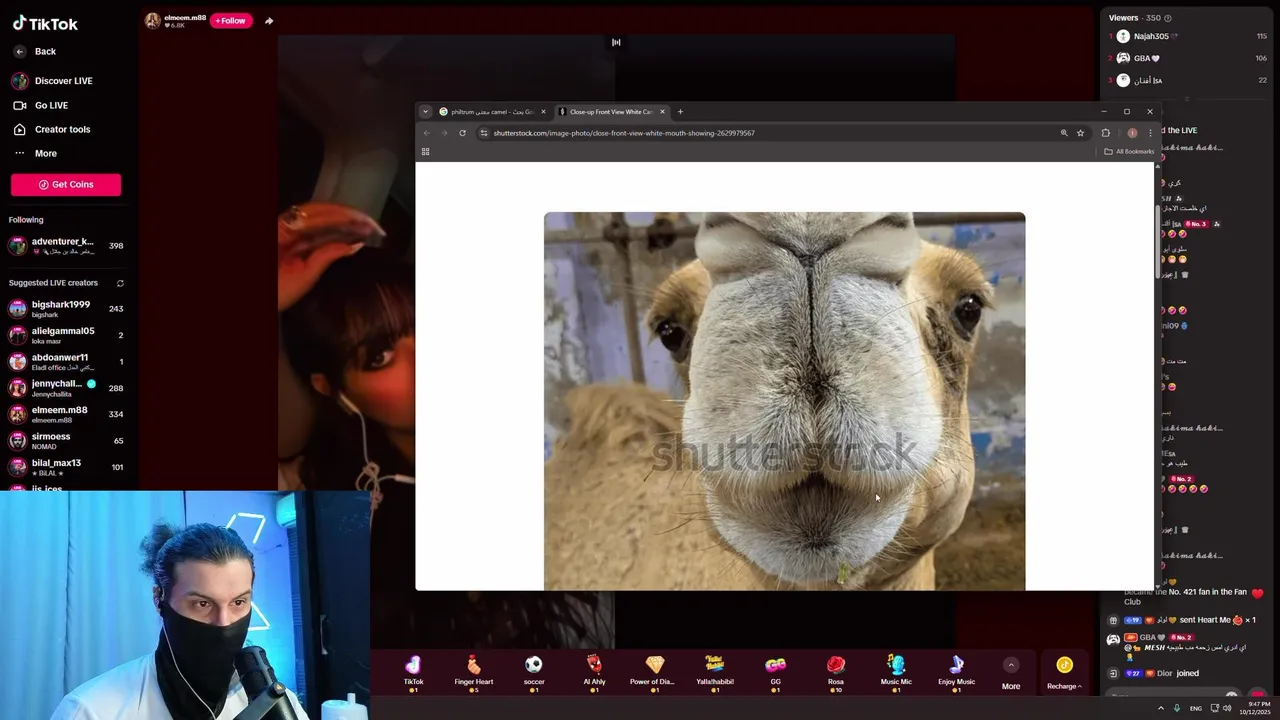The height and width of the screenshot is (720, 1280).
Task: Open the zoom magnifier icon in address bar
Action: [1064, 133]
